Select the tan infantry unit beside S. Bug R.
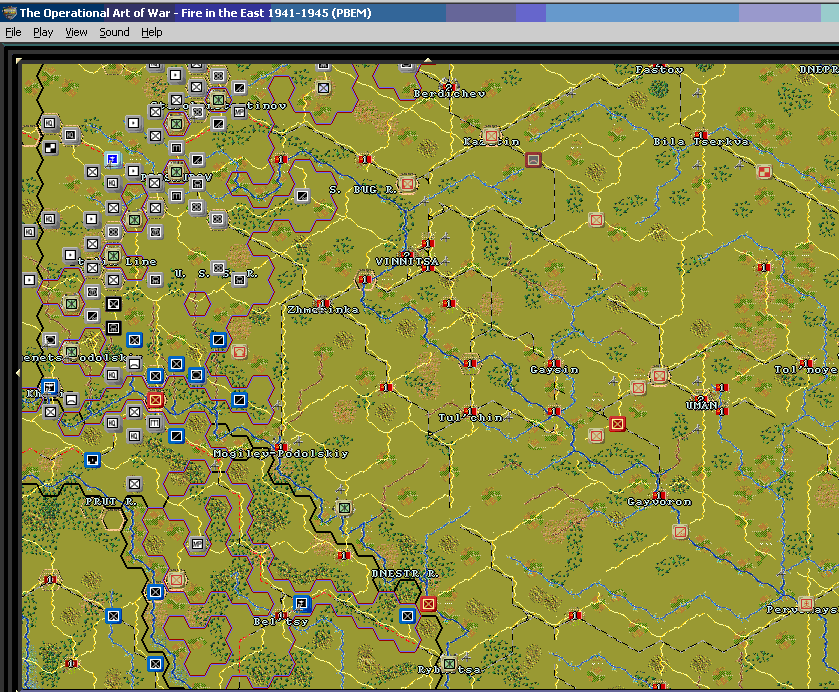839x692 pixels. click(x=407, y=184)
